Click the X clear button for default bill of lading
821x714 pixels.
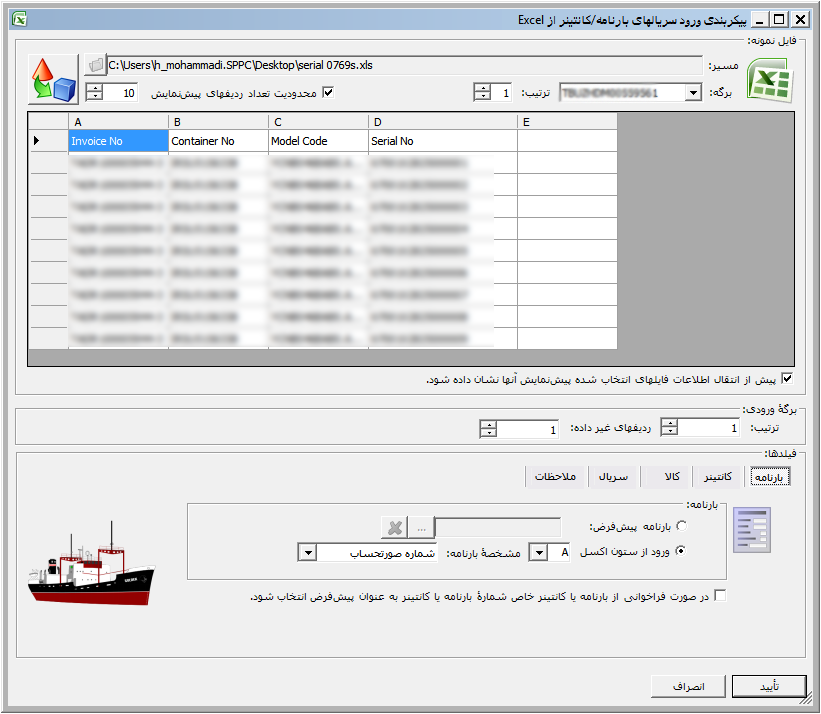pyautogui.click(x=395, y=527)
